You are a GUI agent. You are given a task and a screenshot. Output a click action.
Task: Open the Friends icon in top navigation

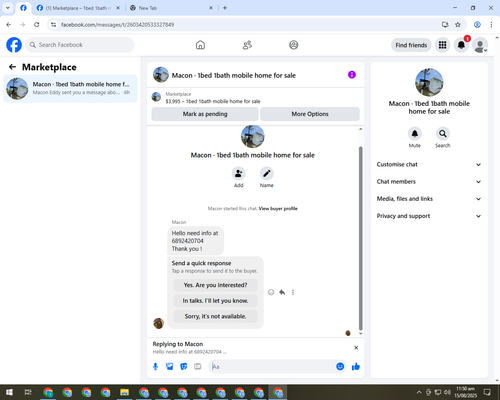click(x=247, y=45)
